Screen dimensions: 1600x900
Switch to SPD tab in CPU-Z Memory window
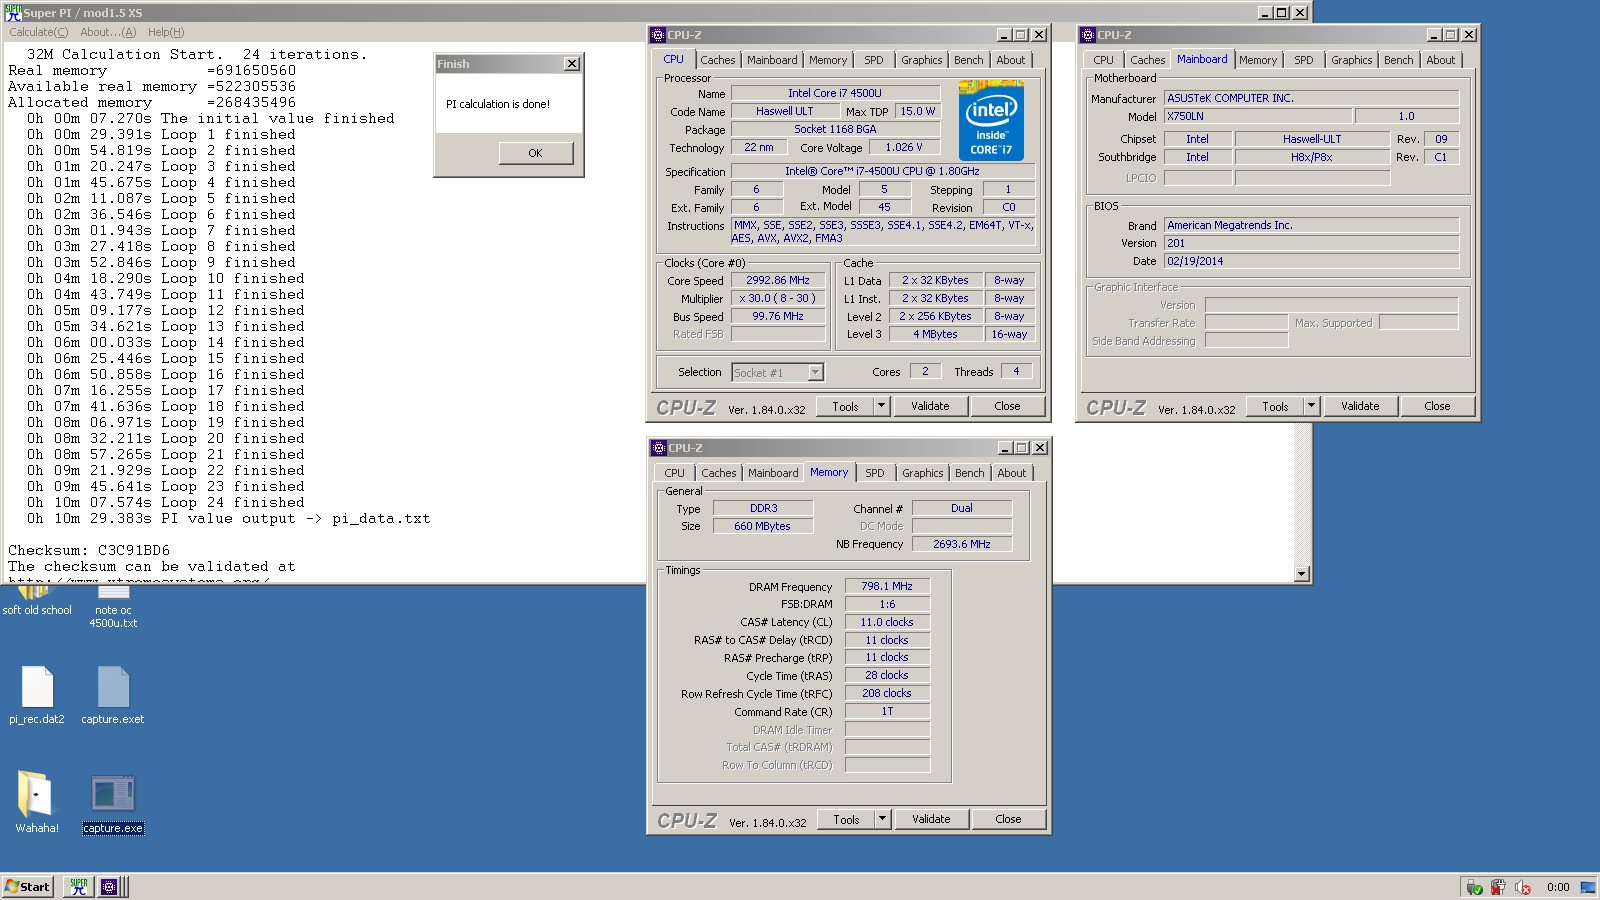click(875, 473)
